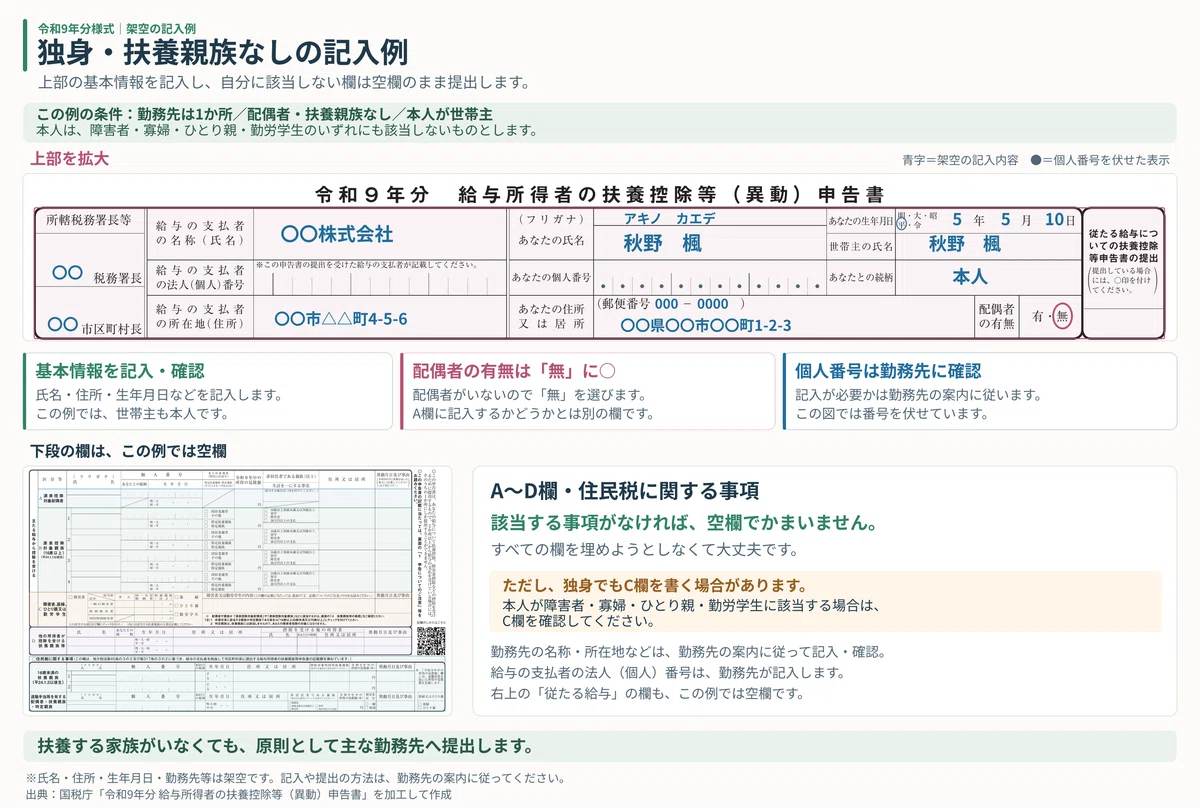Image resolution: width=1200 pixels, height=808 pixels.
Task: Click the line すべての欄を埋めようとしなくて大丈夫です。
Action: tap(644, 550)
